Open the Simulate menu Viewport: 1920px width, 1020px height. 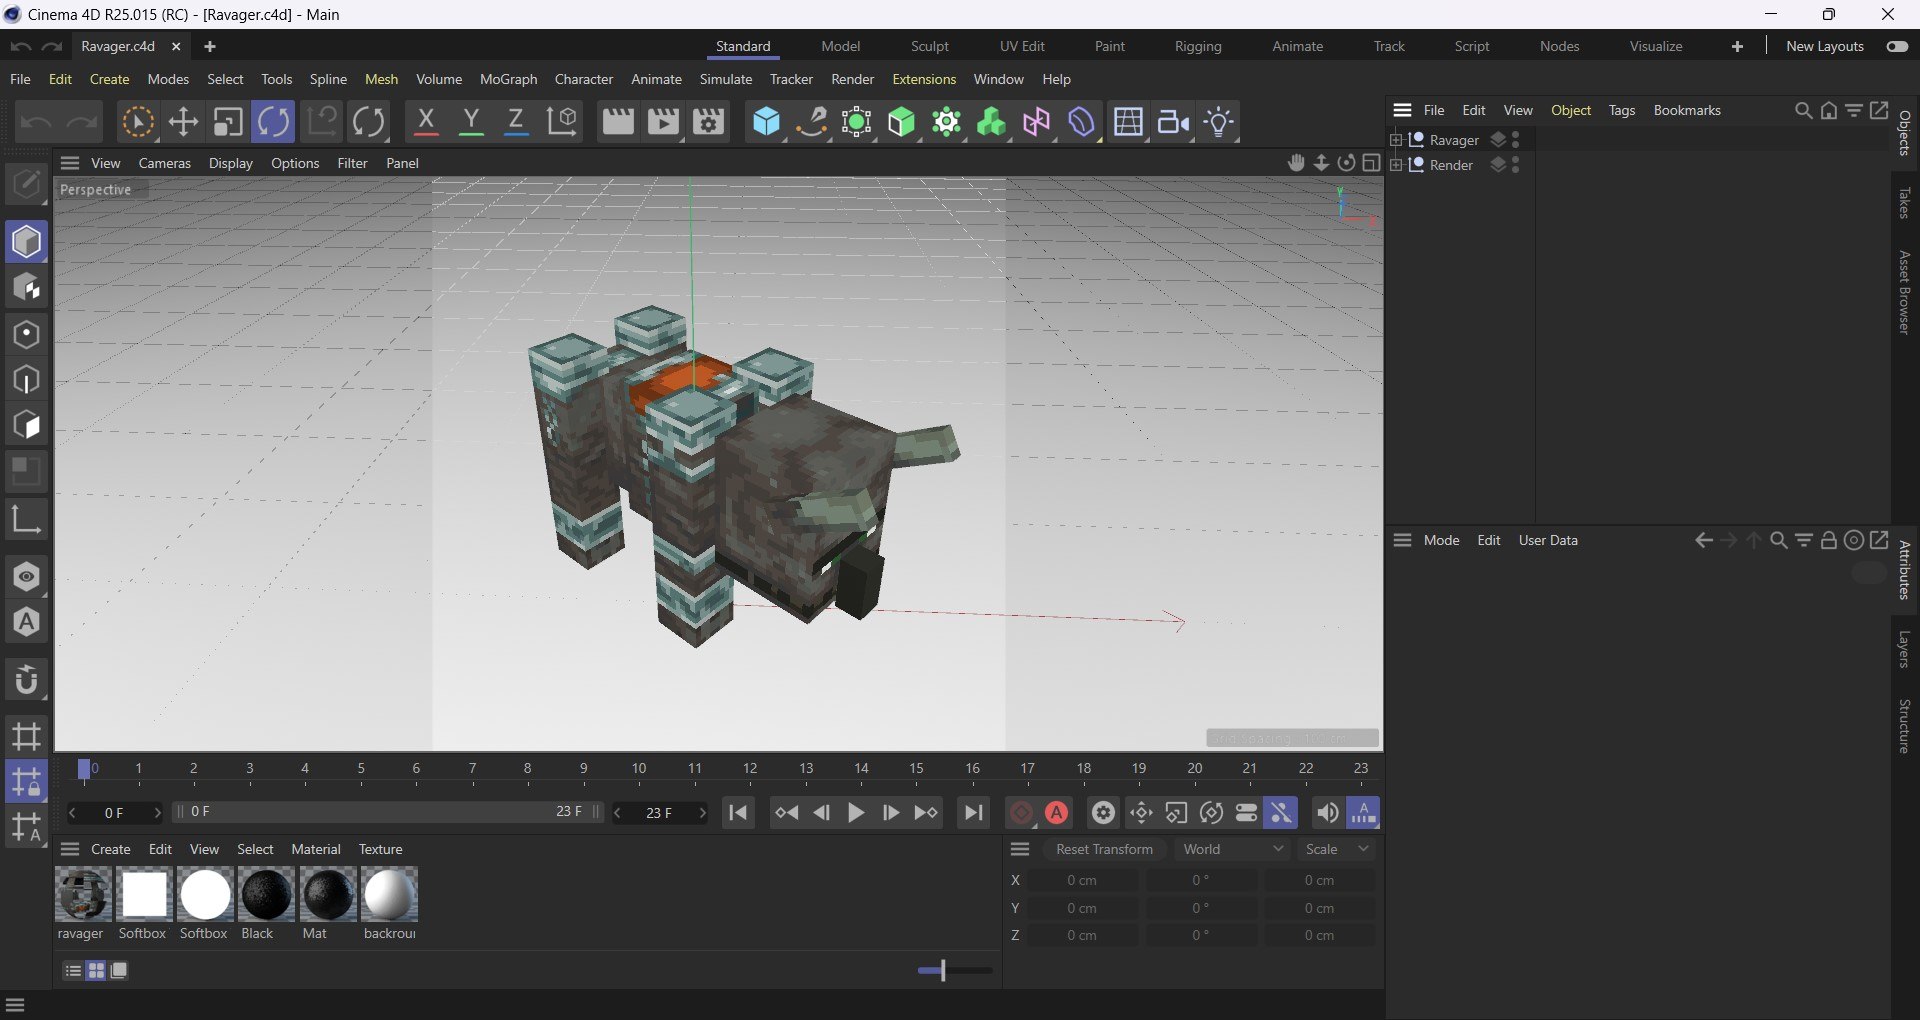point(726,79)
